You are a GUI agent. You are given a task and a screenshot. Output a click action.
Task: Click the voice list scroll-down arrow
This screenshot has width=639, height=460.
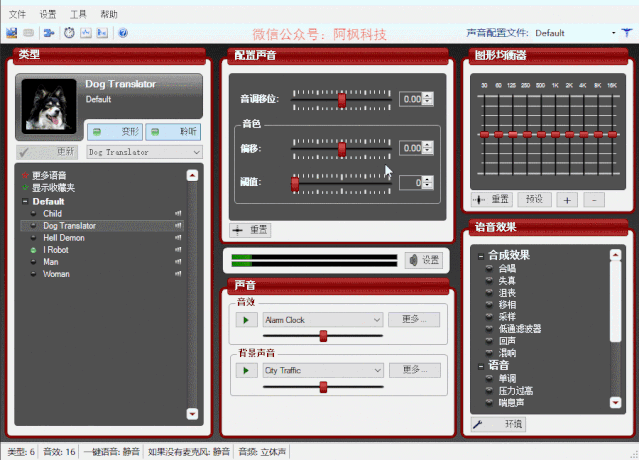[192, 414]
